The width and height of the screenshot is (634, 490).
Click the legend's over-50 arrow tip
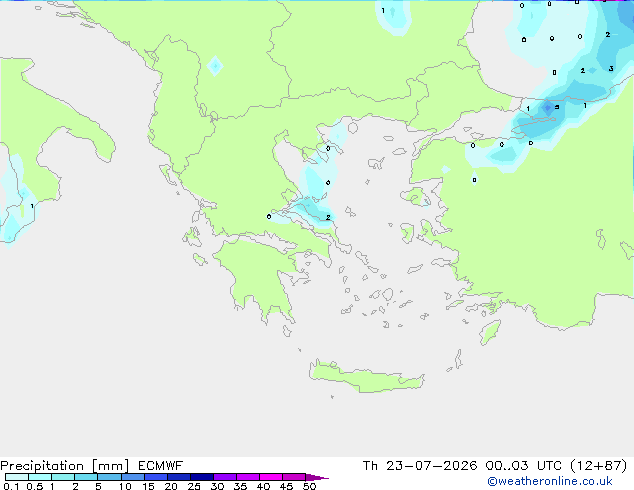tap(317, 477)
